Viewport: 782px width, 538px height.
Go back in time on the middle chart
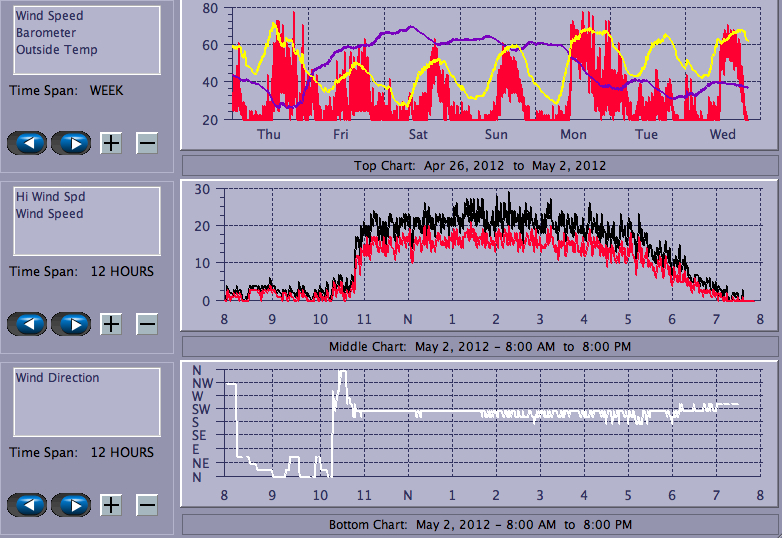tap(27, 324)
